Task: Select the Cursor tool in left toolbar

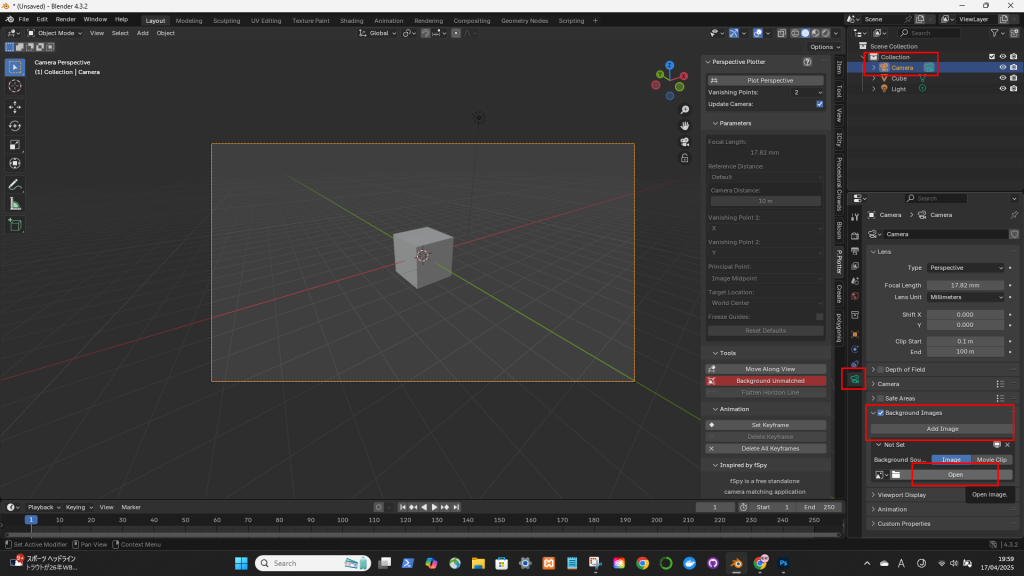Action: coord(15,86)
